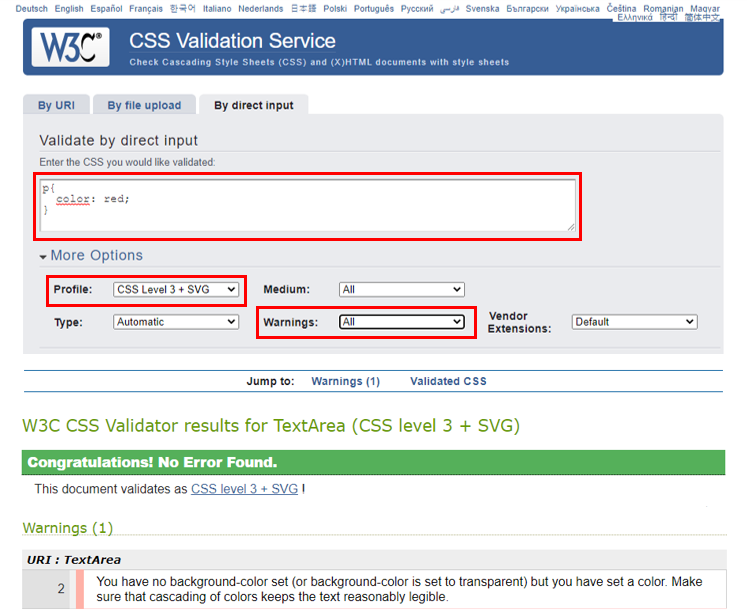
Task: Switch language to Ελληνικά
Action: (x=635, y=18)
